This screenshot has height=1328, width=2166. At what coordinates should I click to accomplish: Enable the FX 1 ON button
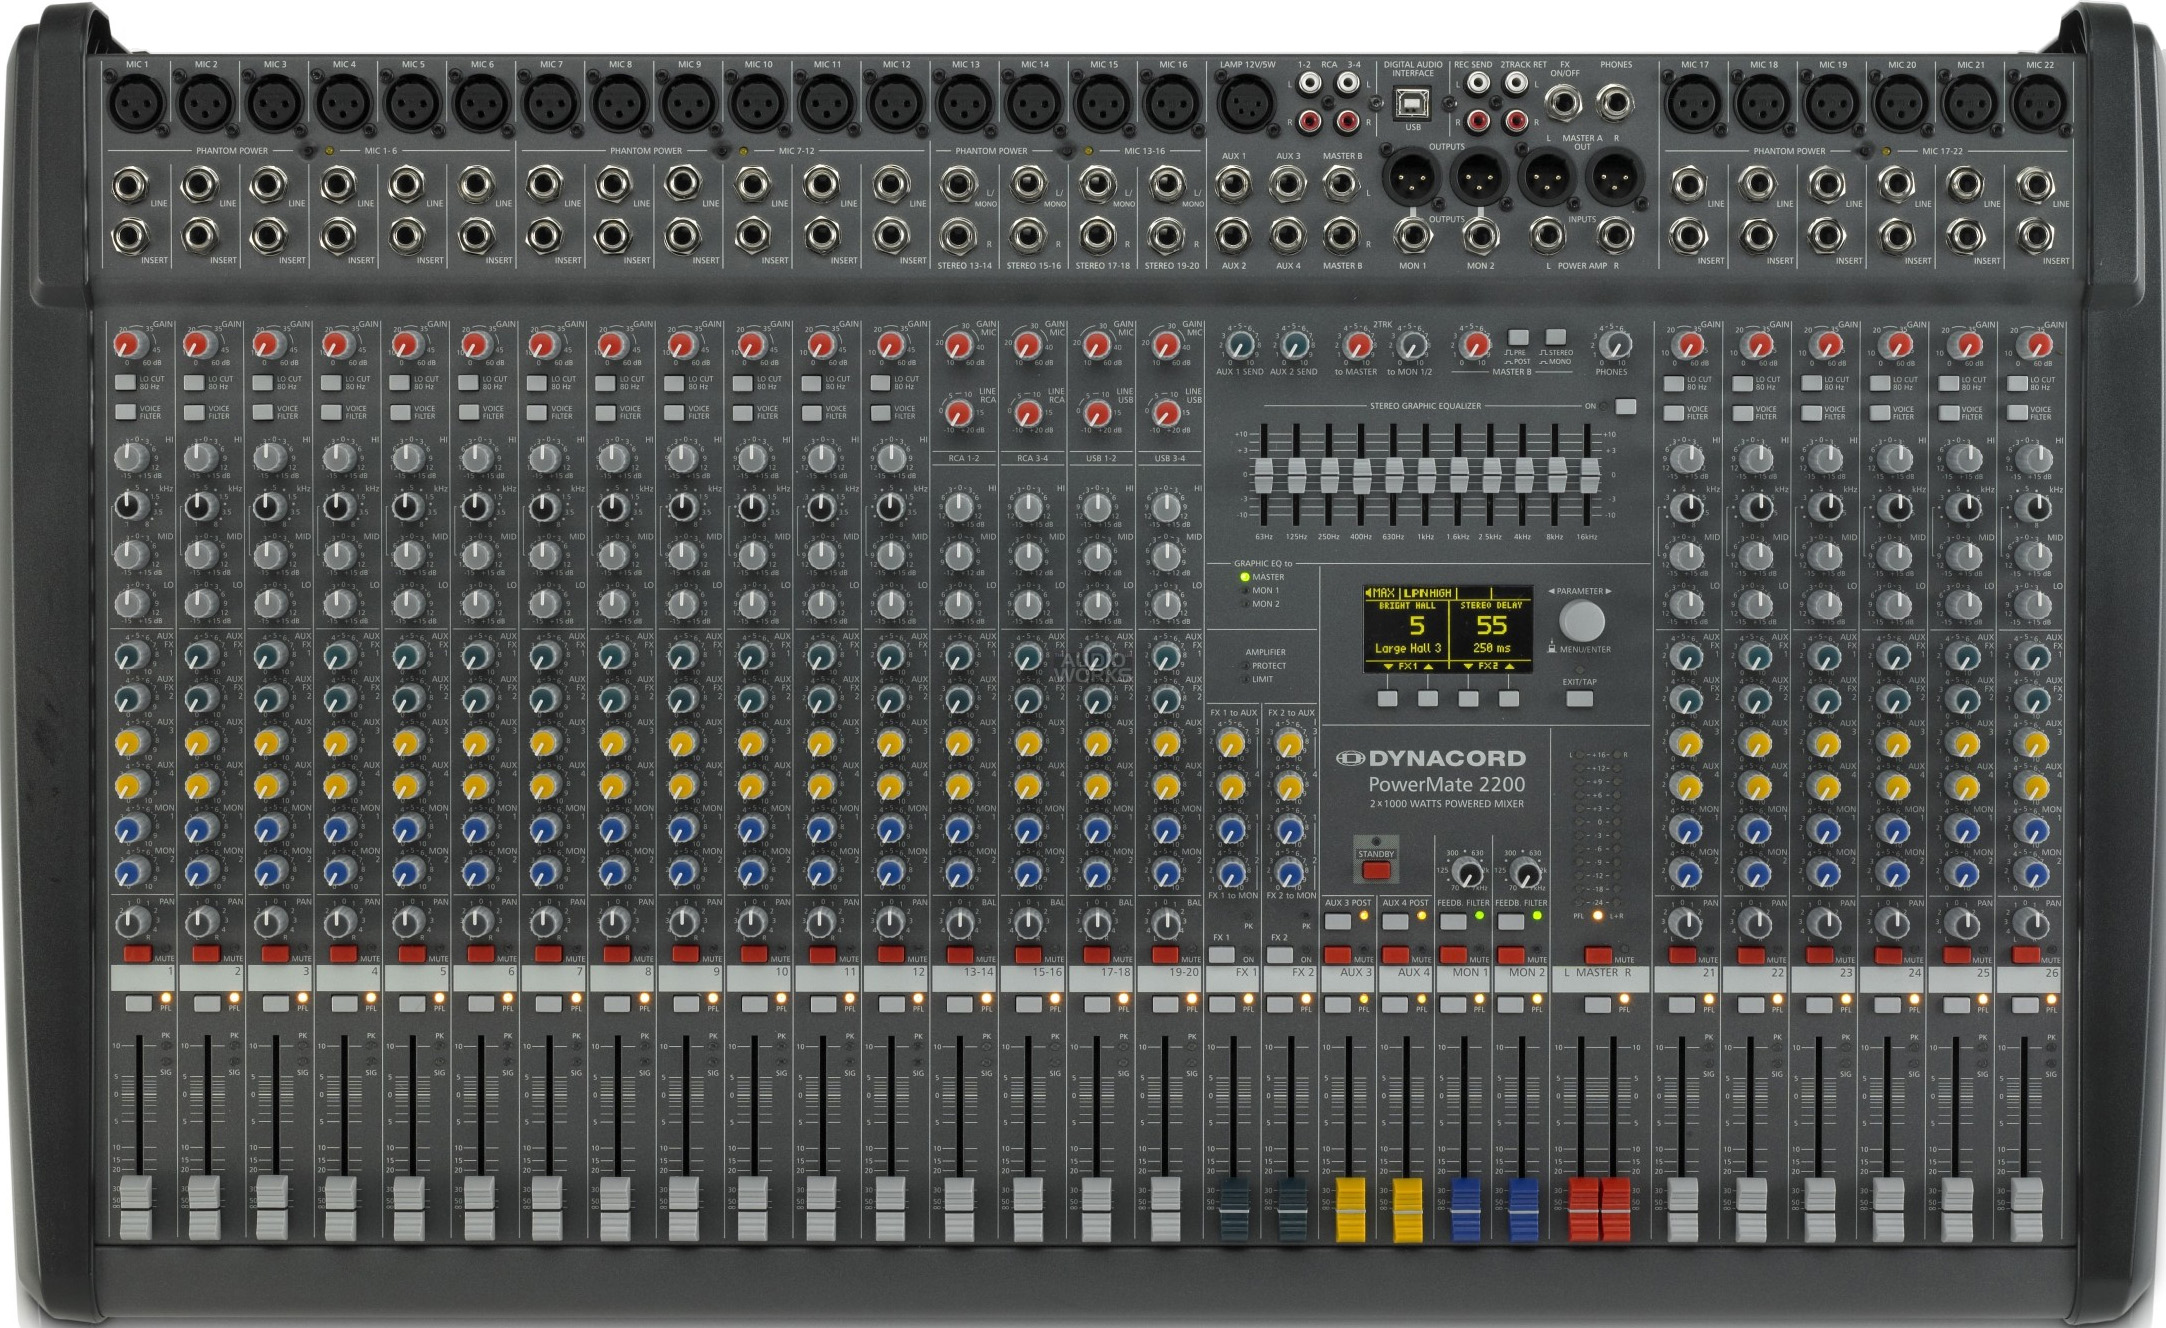click(x=1221, y=955)
